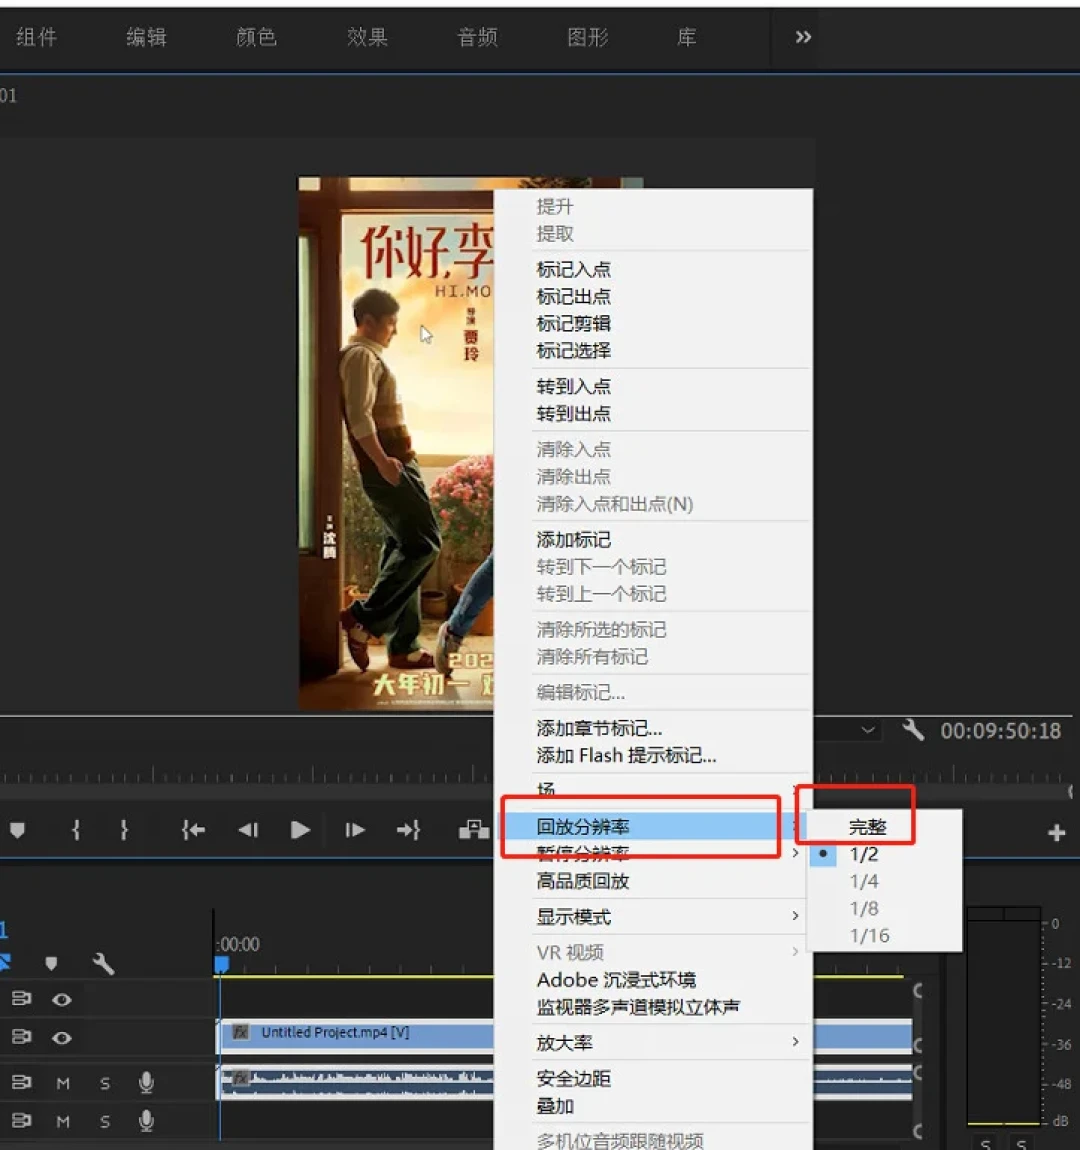Screen dimensions: 1080x1150
Task: Toggle sync lock on the top video track
Action: point(22,998)
